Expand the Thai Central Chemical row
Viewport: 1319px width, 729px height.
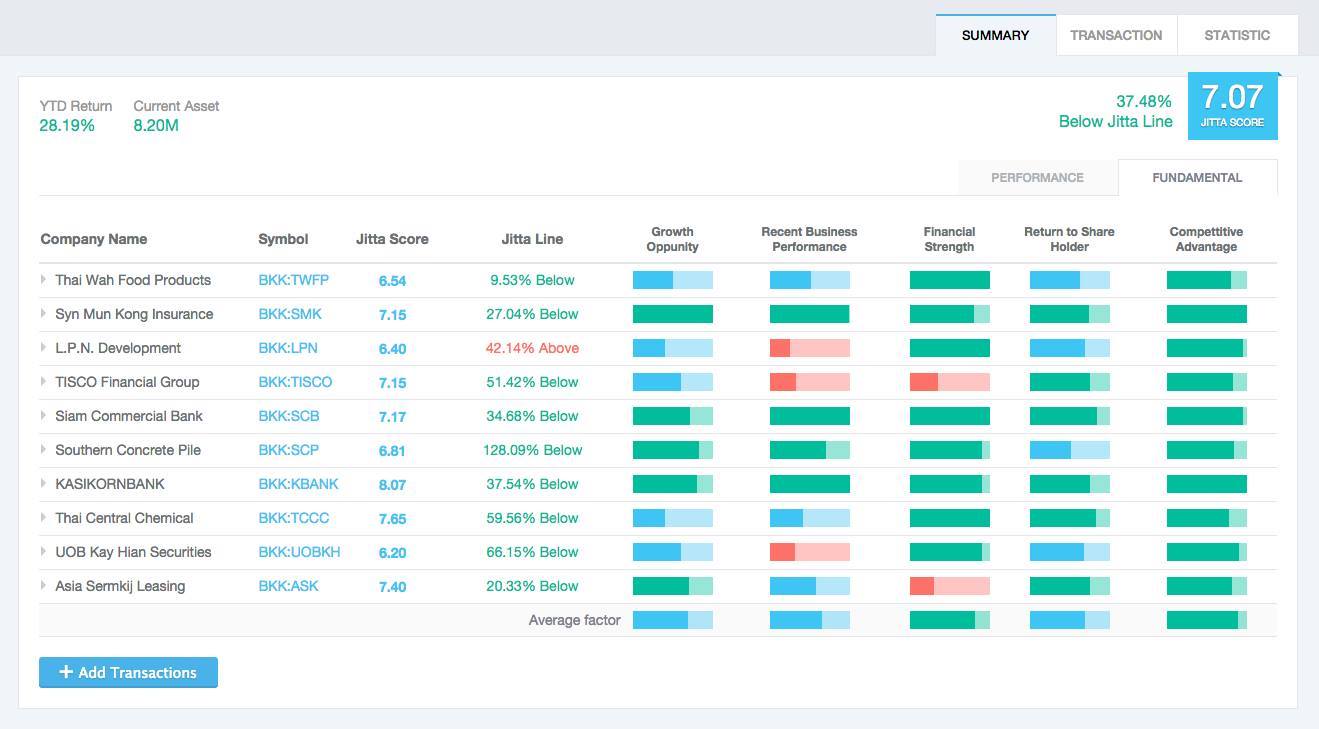44,518
